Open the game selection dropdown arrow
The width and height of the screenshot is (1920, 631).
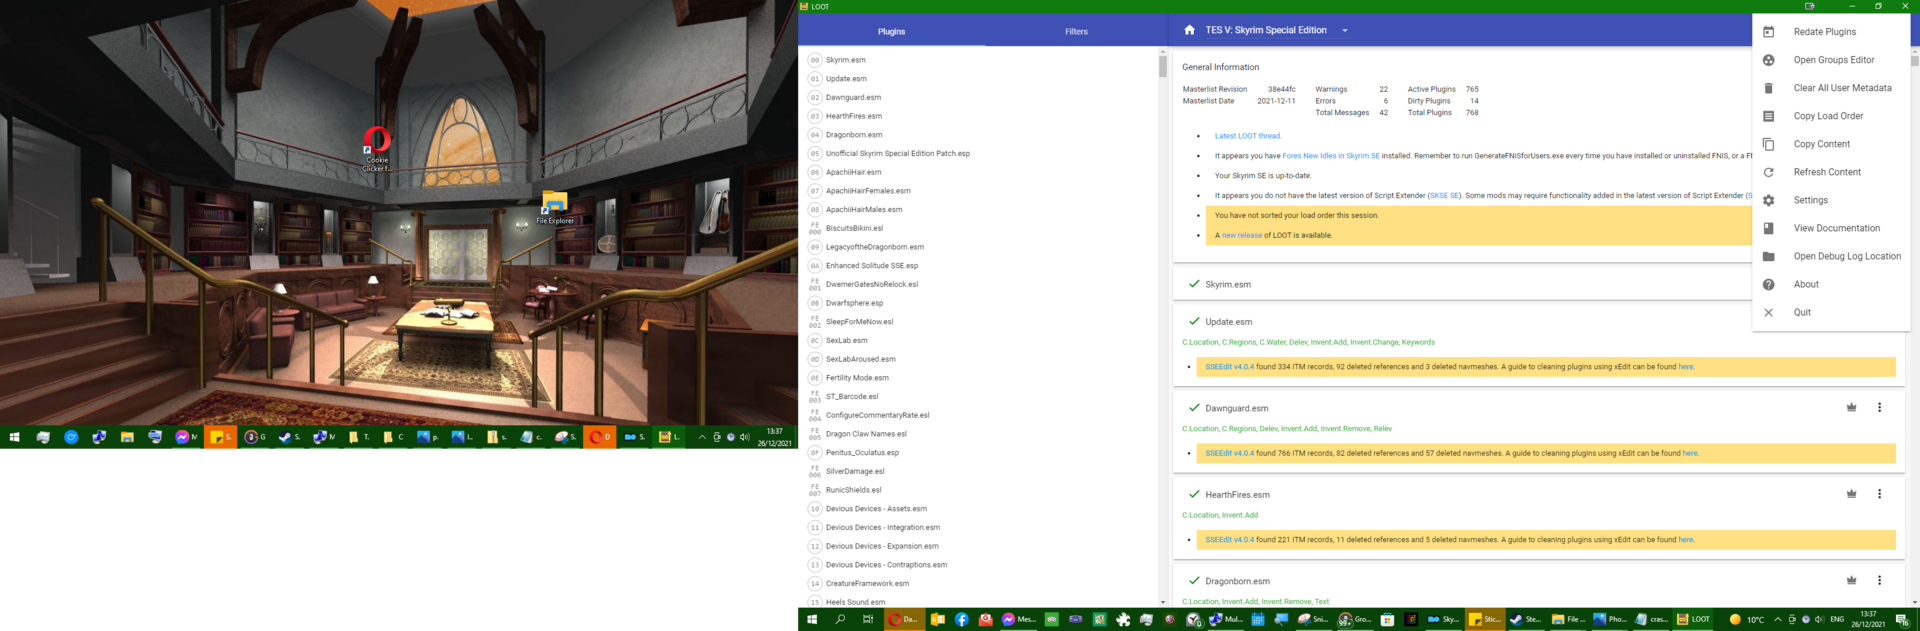coord(1345,31)
